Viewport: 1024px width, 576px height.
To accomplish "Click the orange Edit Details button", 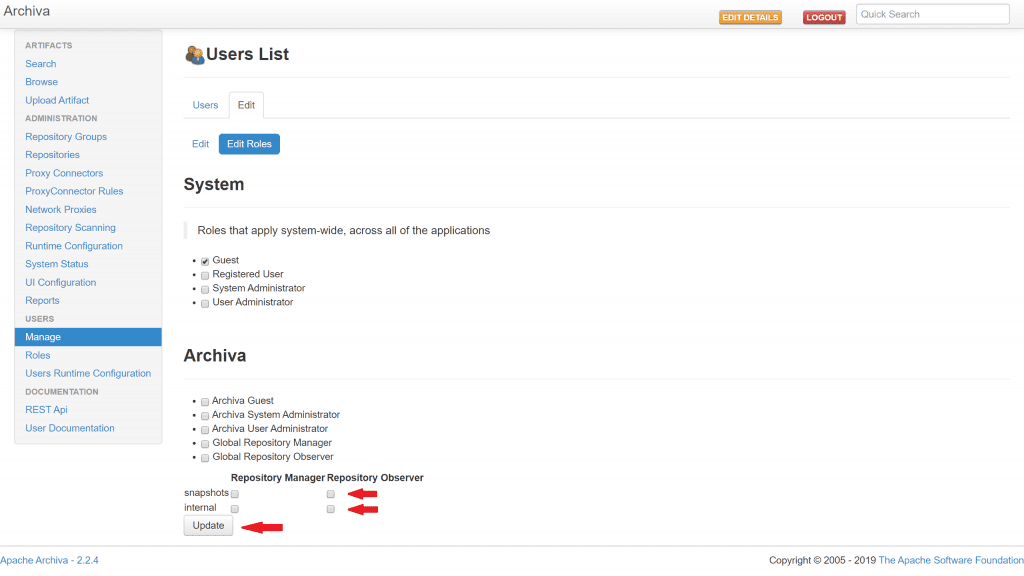I will pyautogui.click(x=750, y=17).
